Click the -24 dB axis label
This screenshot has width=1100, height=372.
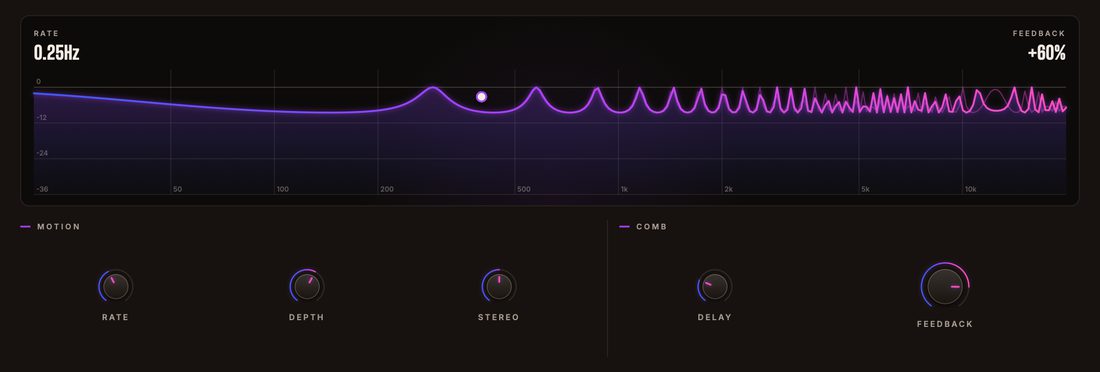(42, 153)
